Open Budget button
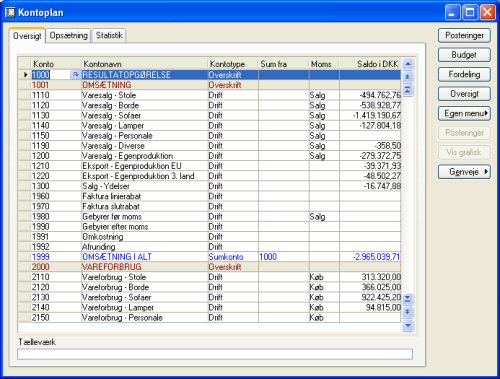The height and width of the screenshot is (379, 500). [x=464, y=55]
